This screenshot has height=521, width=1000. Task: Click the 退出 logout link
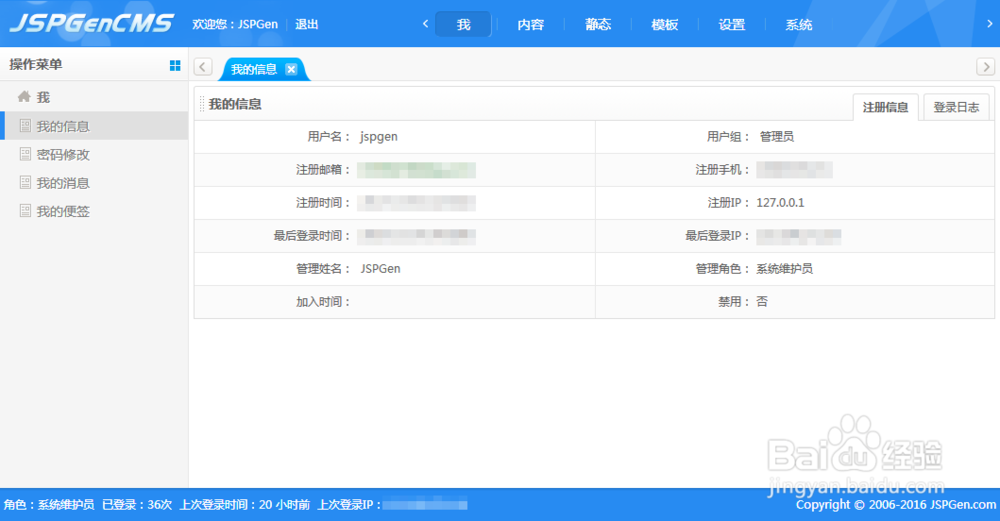(306, 24)
